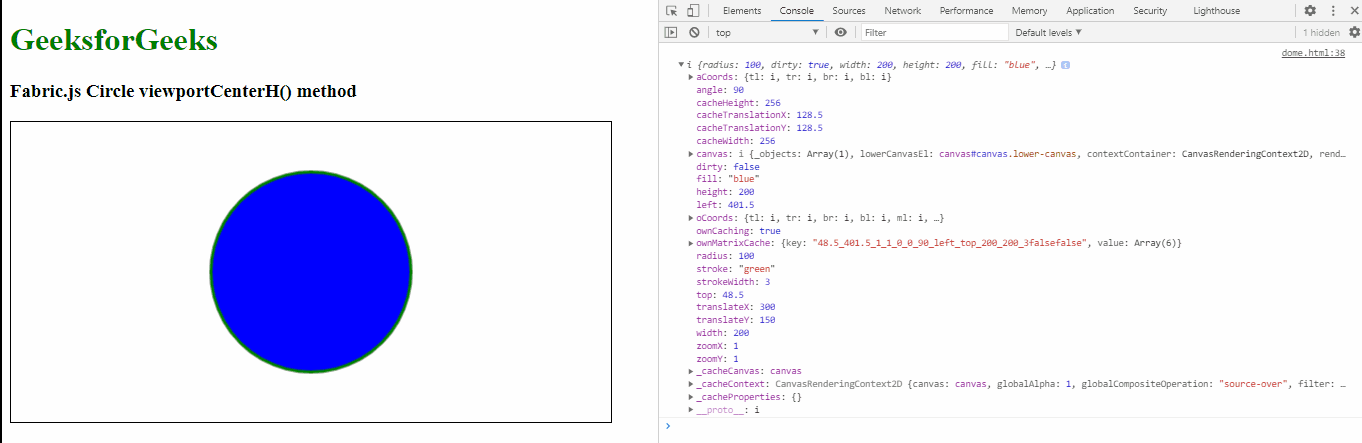Screen dimensions: 1362x443
Task: Expand the _cacheCanvas property
Action: click(691, 371)
